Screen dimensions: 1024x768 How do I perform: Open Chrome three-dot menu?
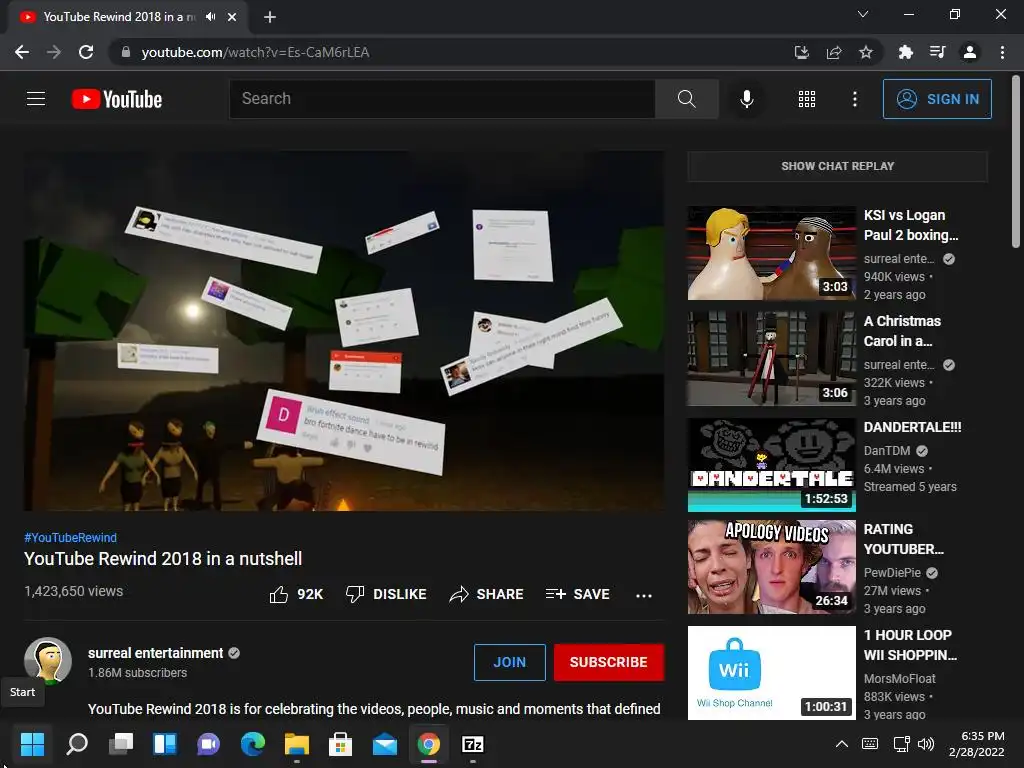[x=1002, y=52]
